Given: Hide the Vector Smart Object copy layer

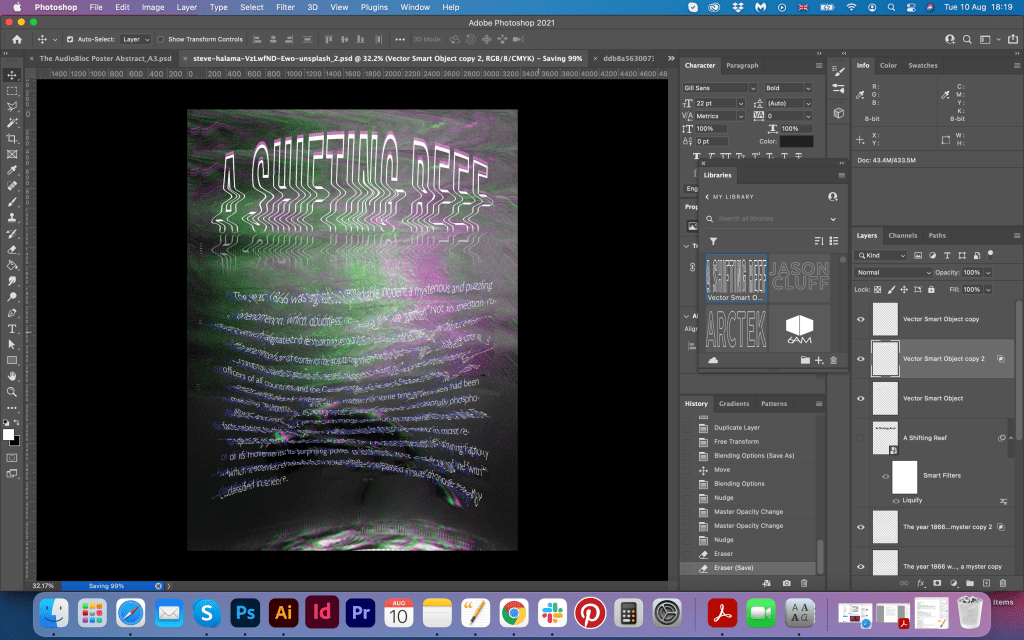Looking at the screenshot, I should [x=861, y=318].
